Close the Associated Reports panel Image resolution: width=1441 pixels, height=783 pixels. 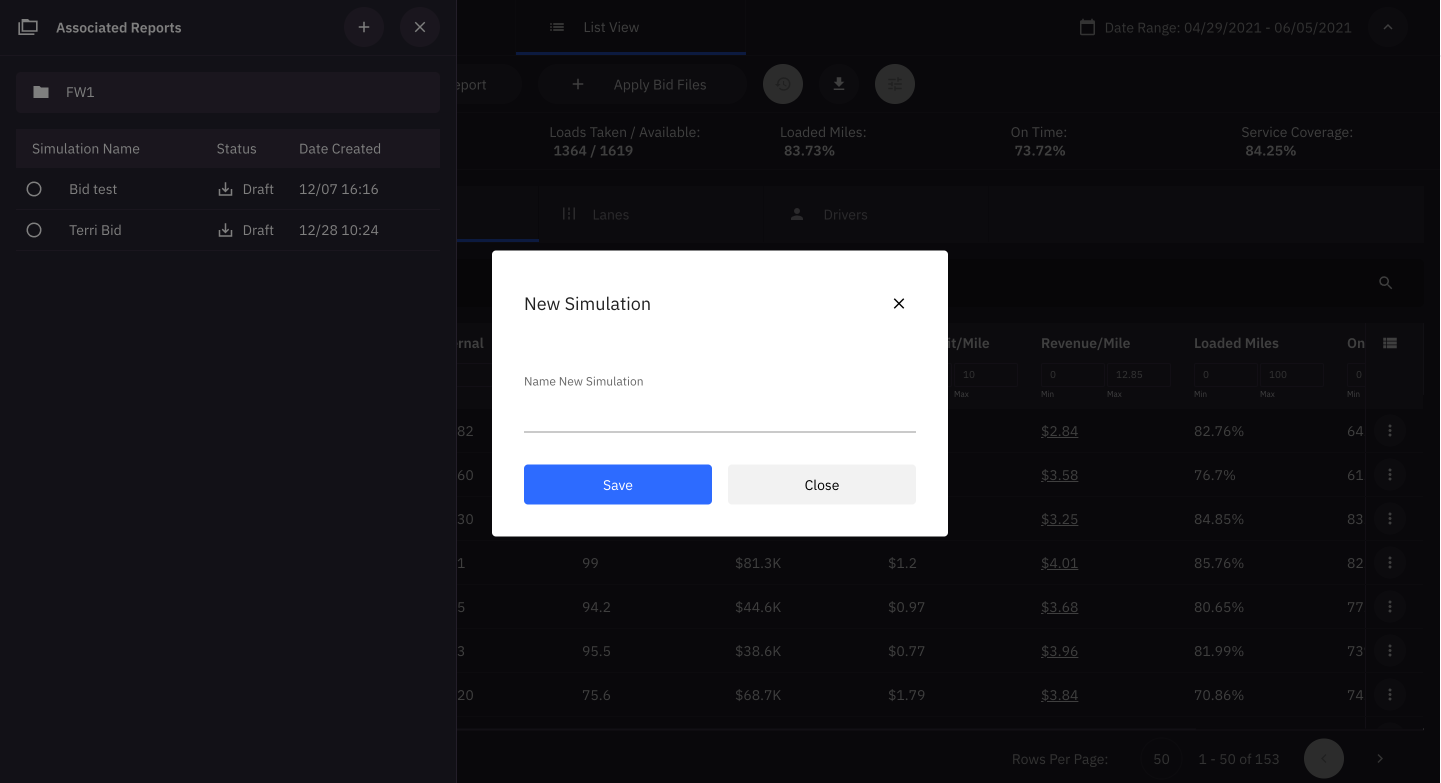[x=420, y=27]
